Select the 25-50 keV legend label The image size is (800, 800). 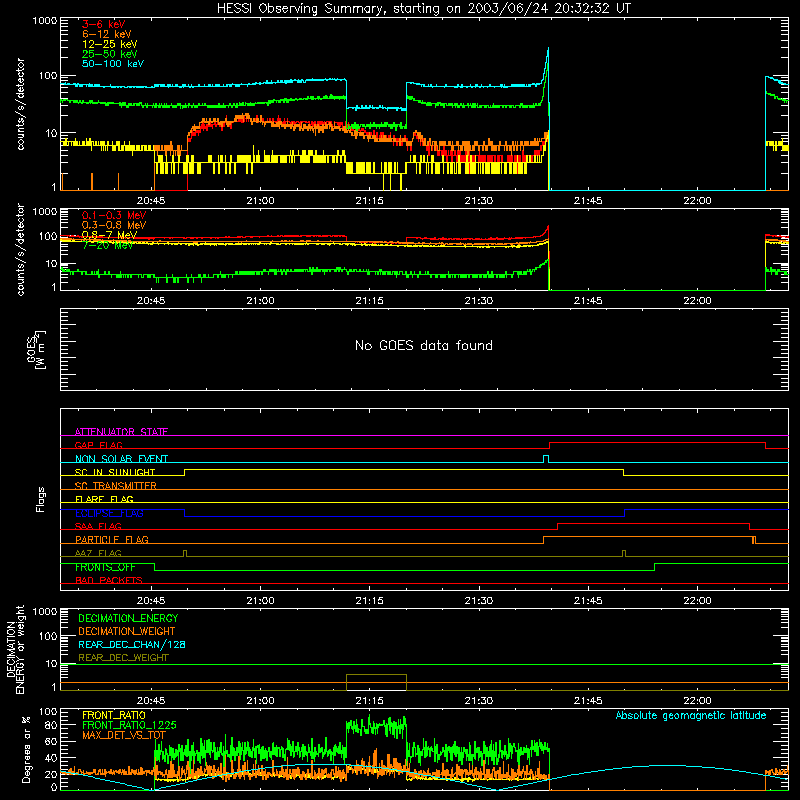point(109,54)
